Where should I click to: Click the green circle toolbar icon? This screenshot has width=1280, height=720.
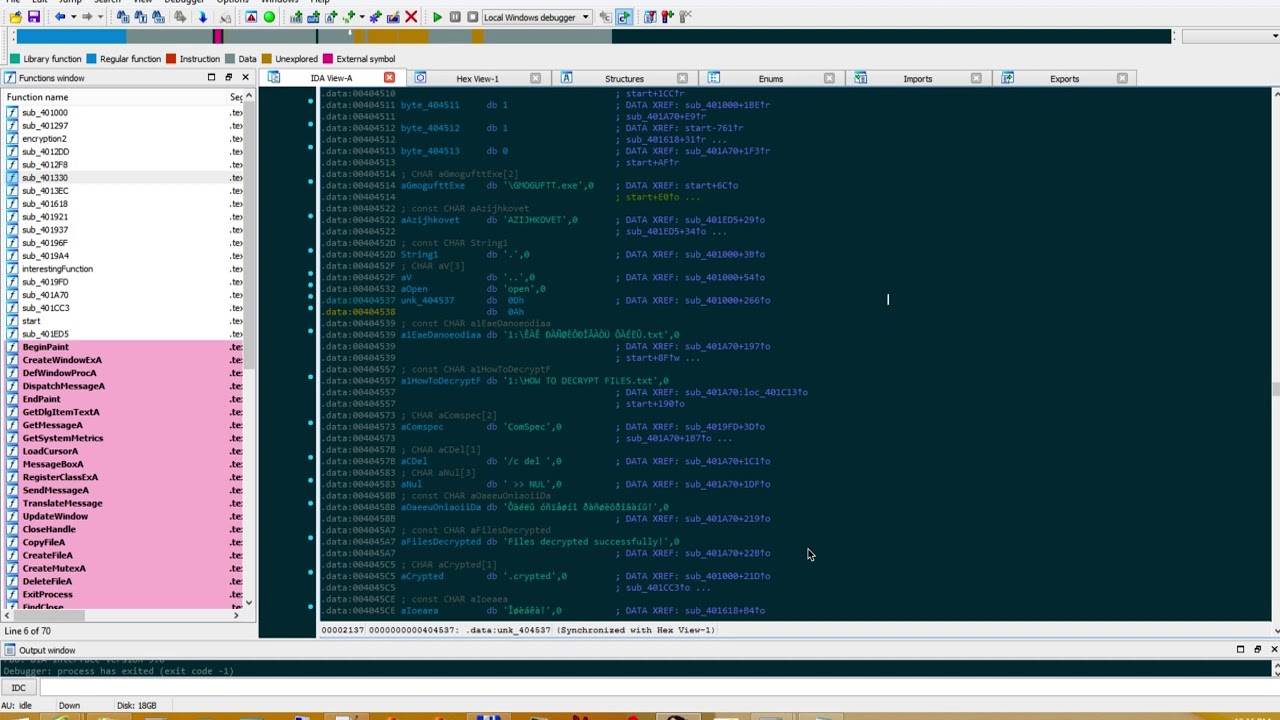(x=269, y=17)
